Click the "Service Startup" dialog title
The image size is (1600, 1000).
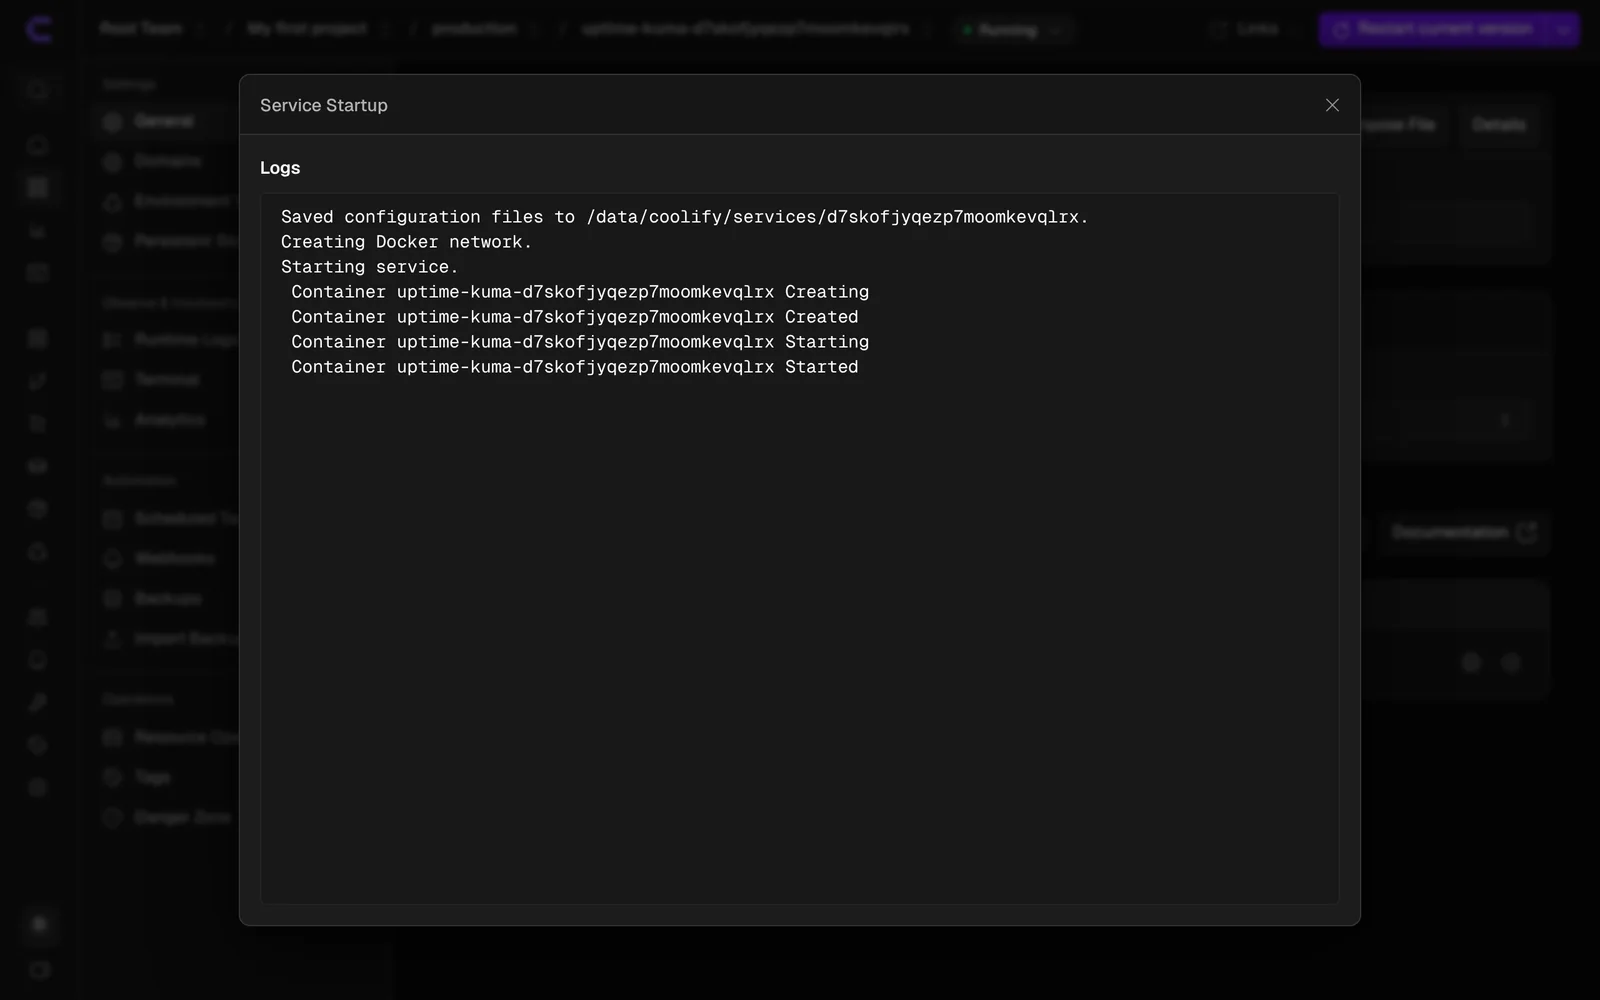(324, 105)
